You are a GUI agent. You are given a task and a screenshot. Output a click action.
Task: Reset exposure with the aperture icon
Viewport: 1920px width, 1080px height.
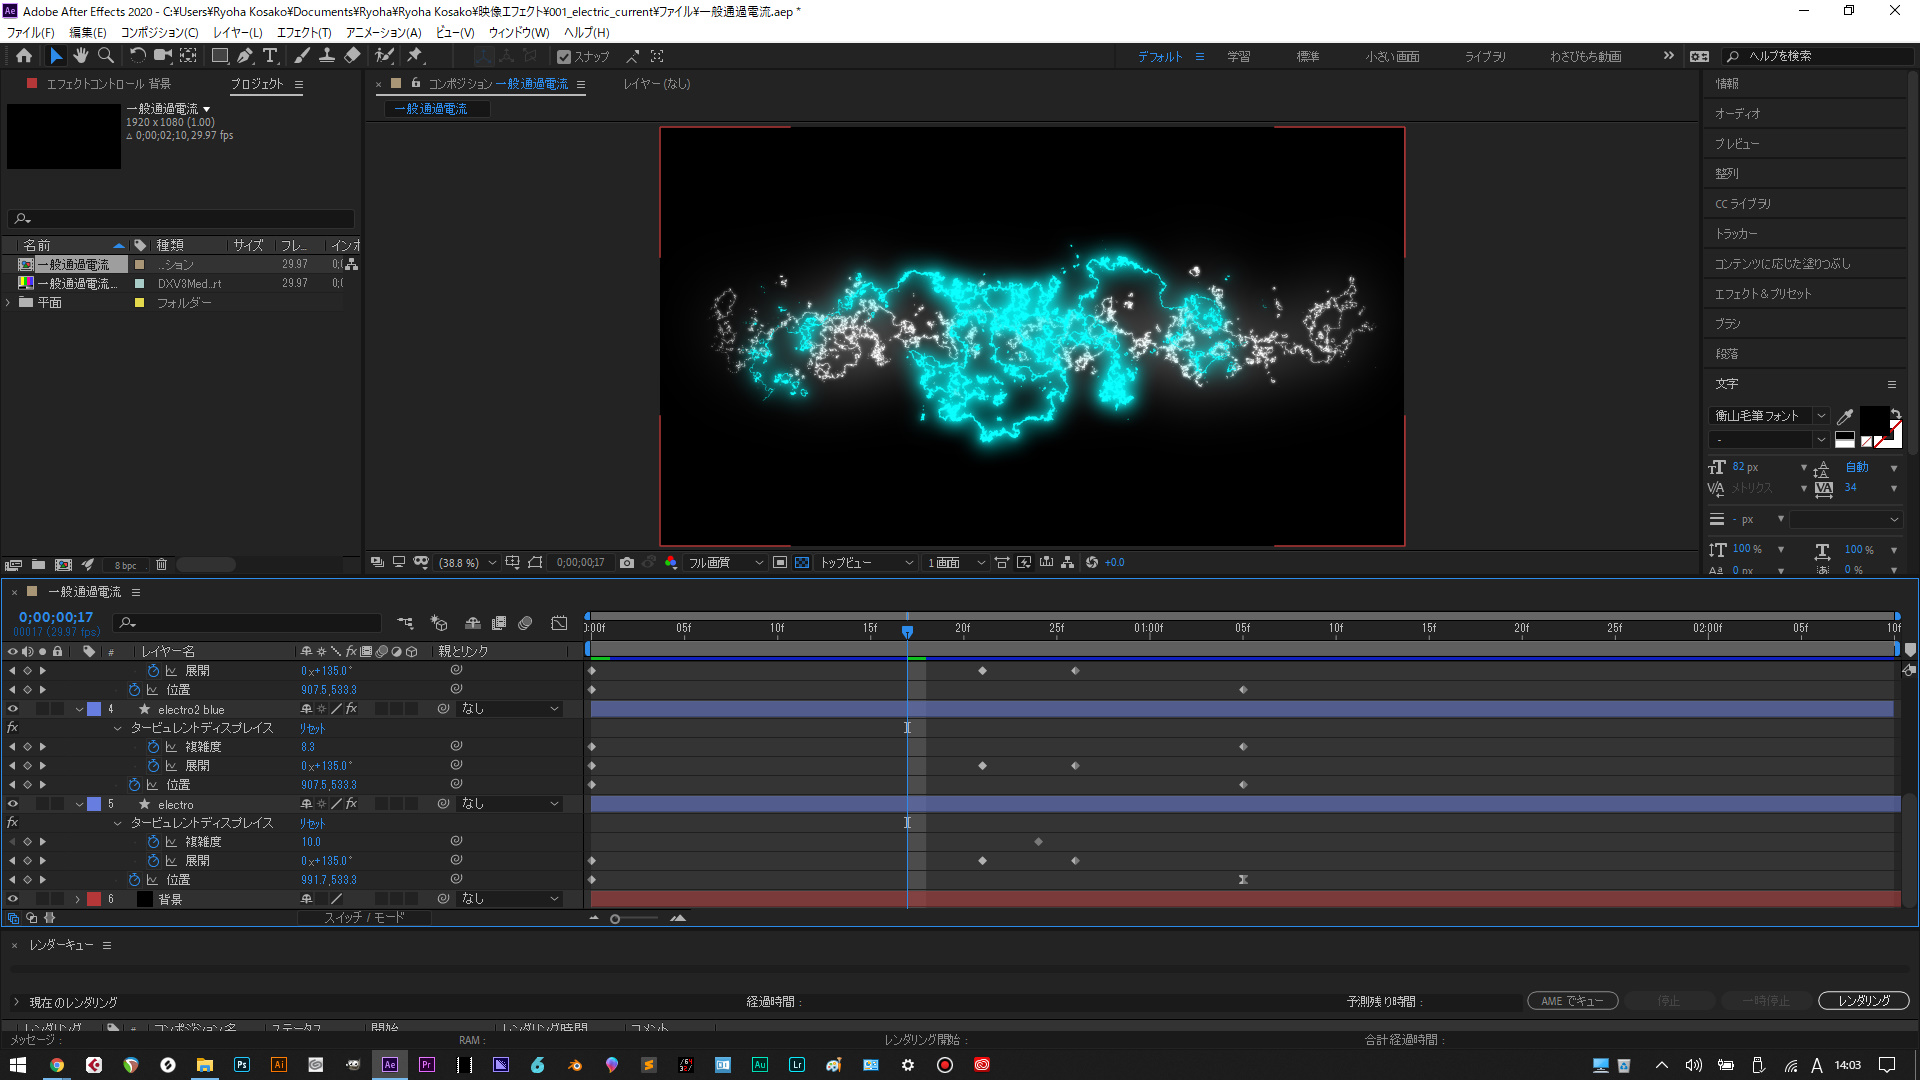pyautogui.click(x=1092, y=563)
